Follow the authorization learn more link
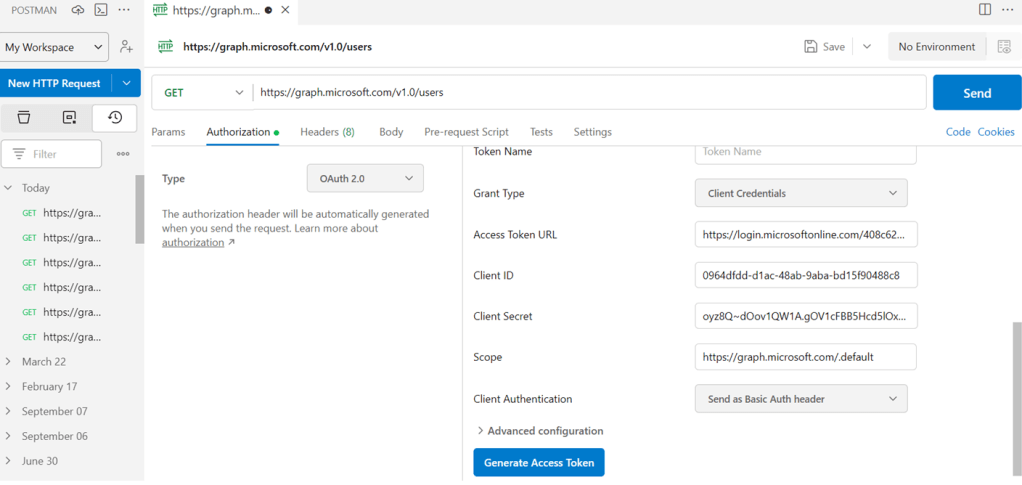Image resolution: width=1022 pixels, height=485 pixels. (193, 242)
